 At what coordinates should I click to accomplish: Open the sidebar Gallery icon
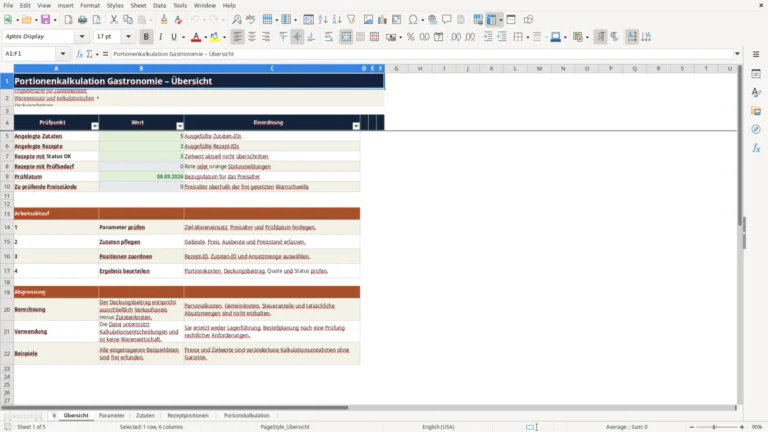point(756,111)
